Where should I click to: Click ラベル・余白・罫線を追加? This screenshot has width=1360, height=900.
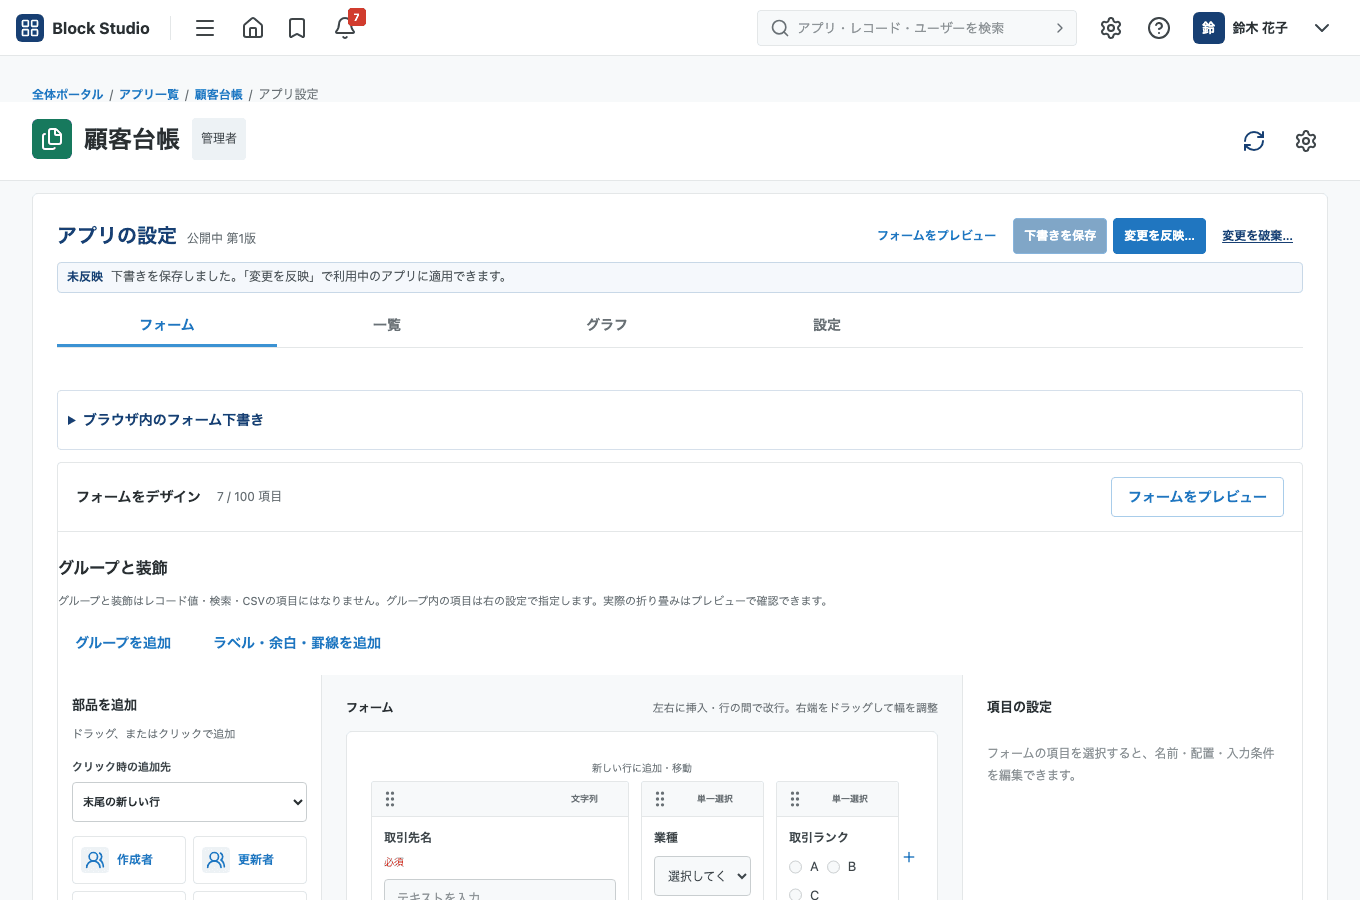[297, 643]
